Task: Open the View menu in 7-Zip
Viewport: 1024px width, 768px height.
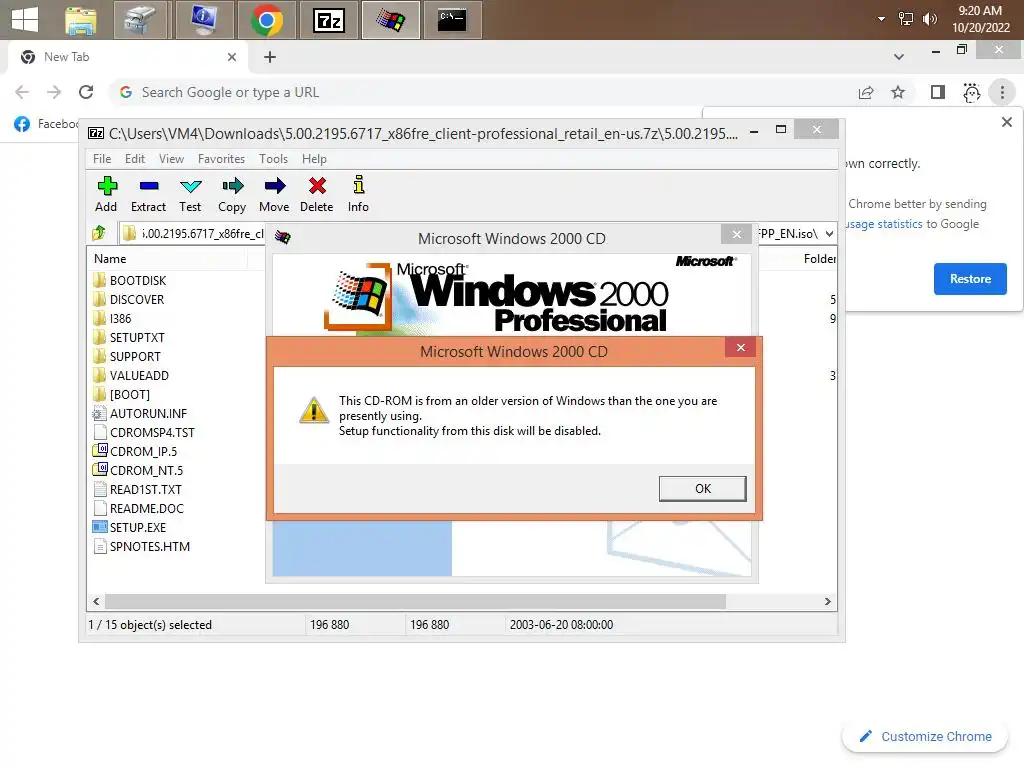Action: click(x=171, y=159)
